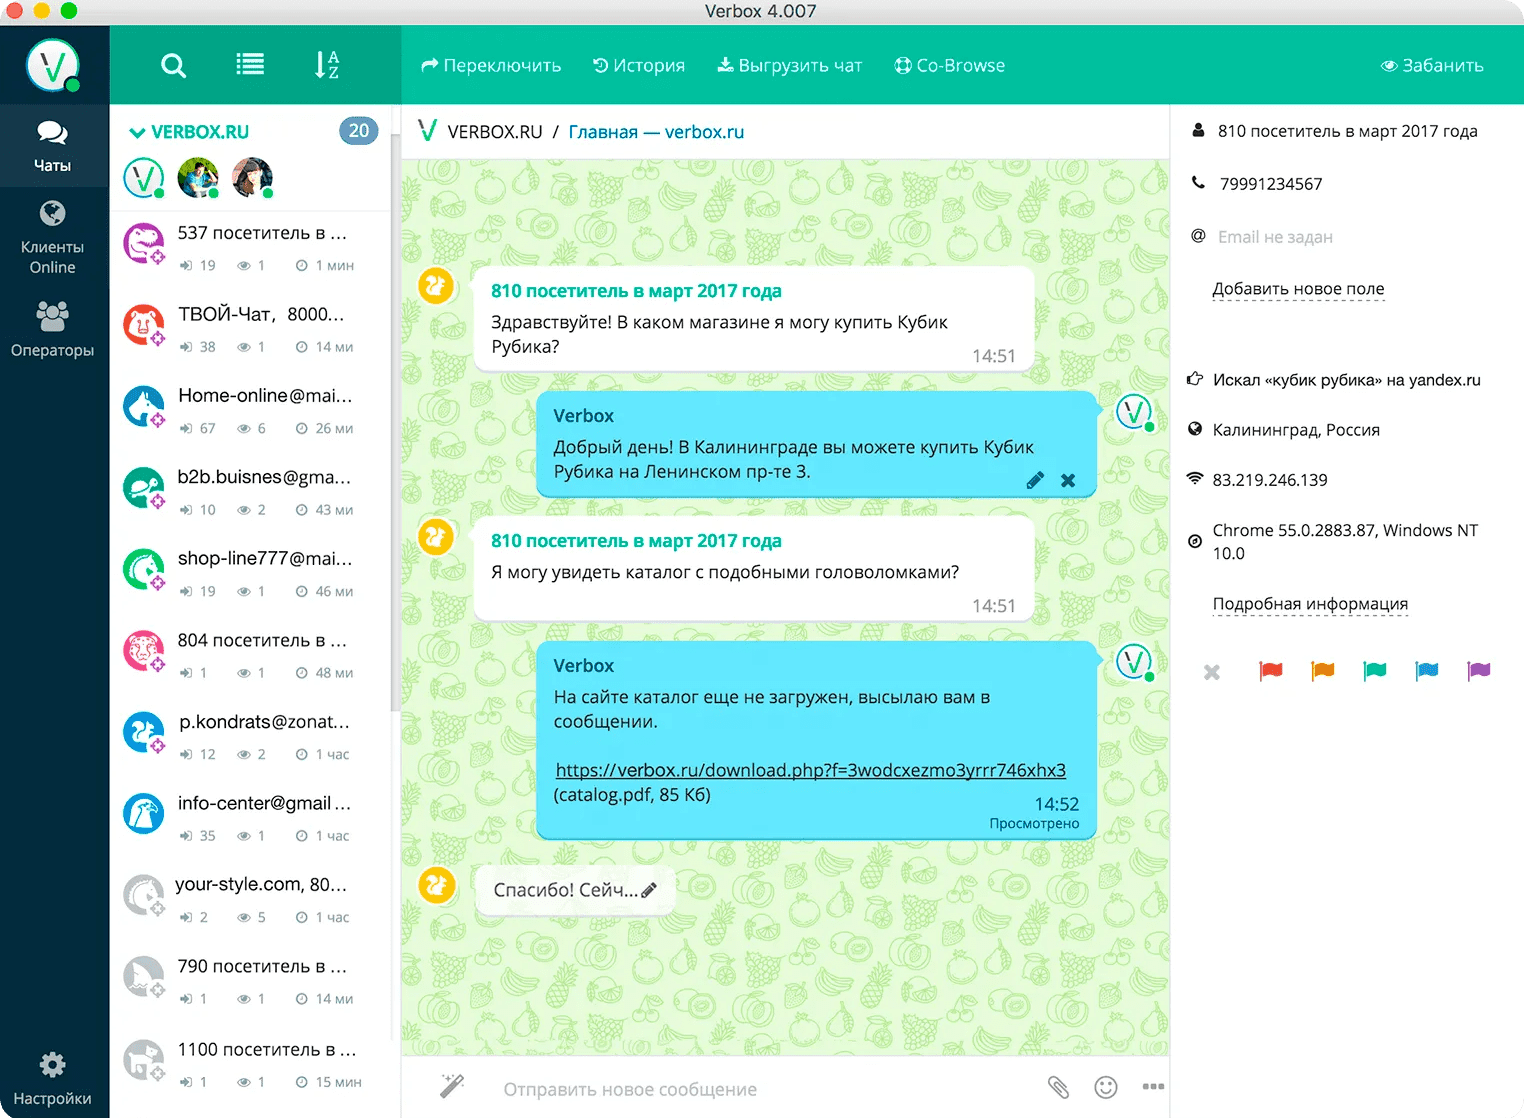This screenshot has width=1524, height=1118.
Task: Ban visitor with Забанить button
Action: pos(1432,66)
